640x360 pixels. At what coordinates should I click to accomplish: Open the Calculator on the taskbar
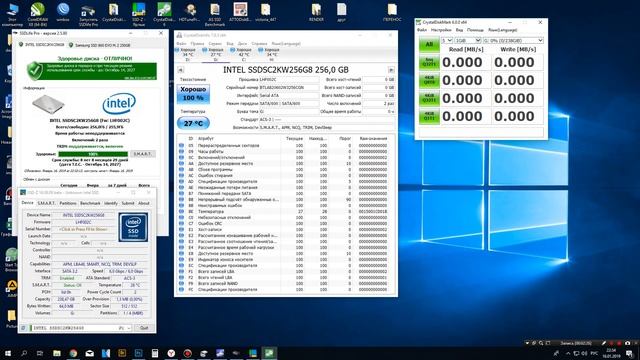[x=155, y=353]
